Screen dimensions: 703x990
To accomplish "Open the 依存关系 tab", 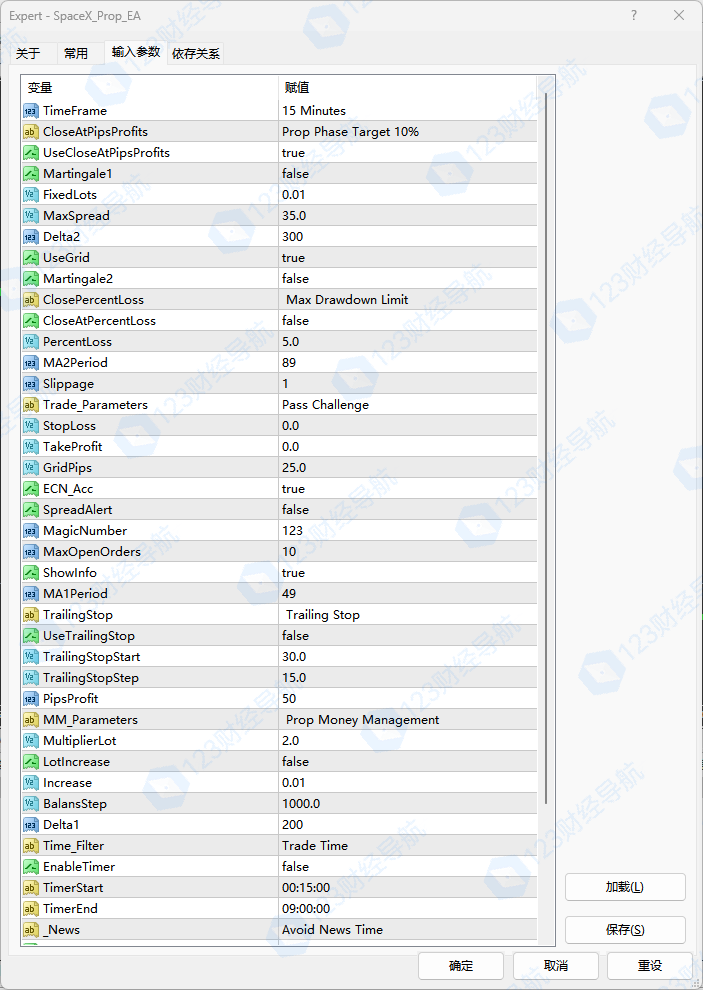I will 196,54.
